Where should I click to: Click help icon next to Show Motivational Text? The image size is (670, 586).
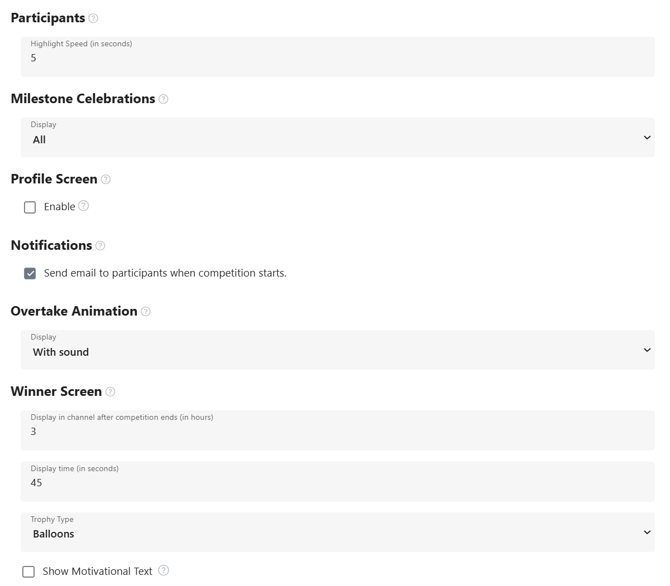164,571
